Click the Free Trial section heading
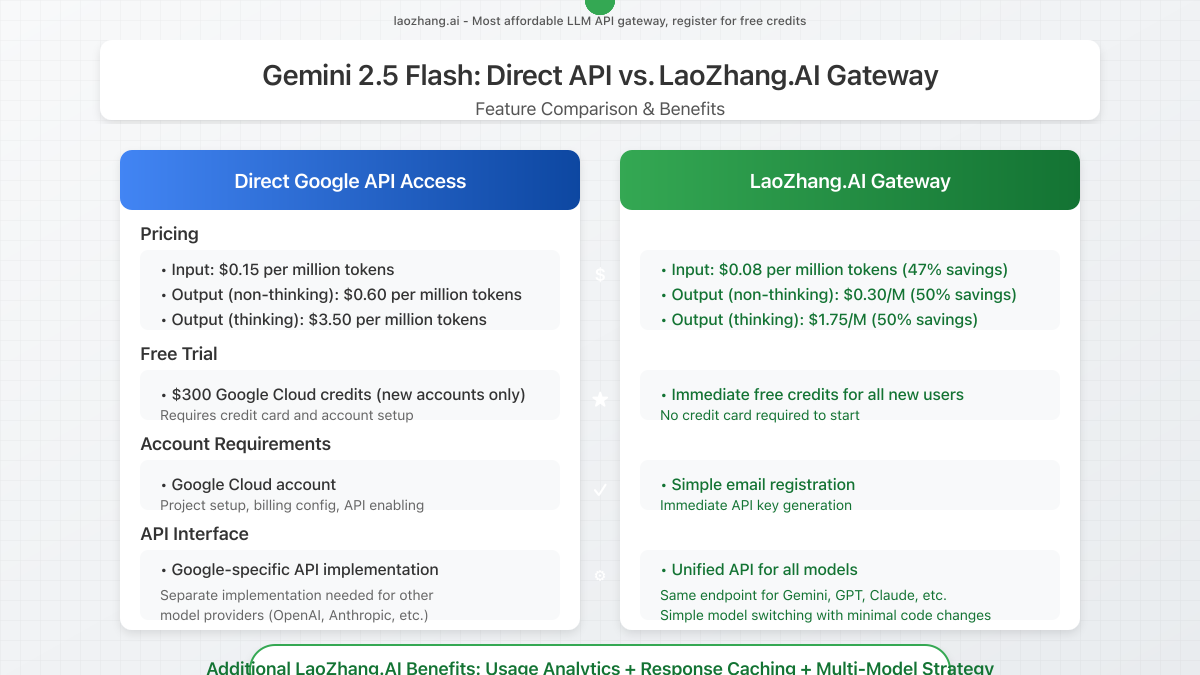The image size is (1200, 675). coord(179,354)
